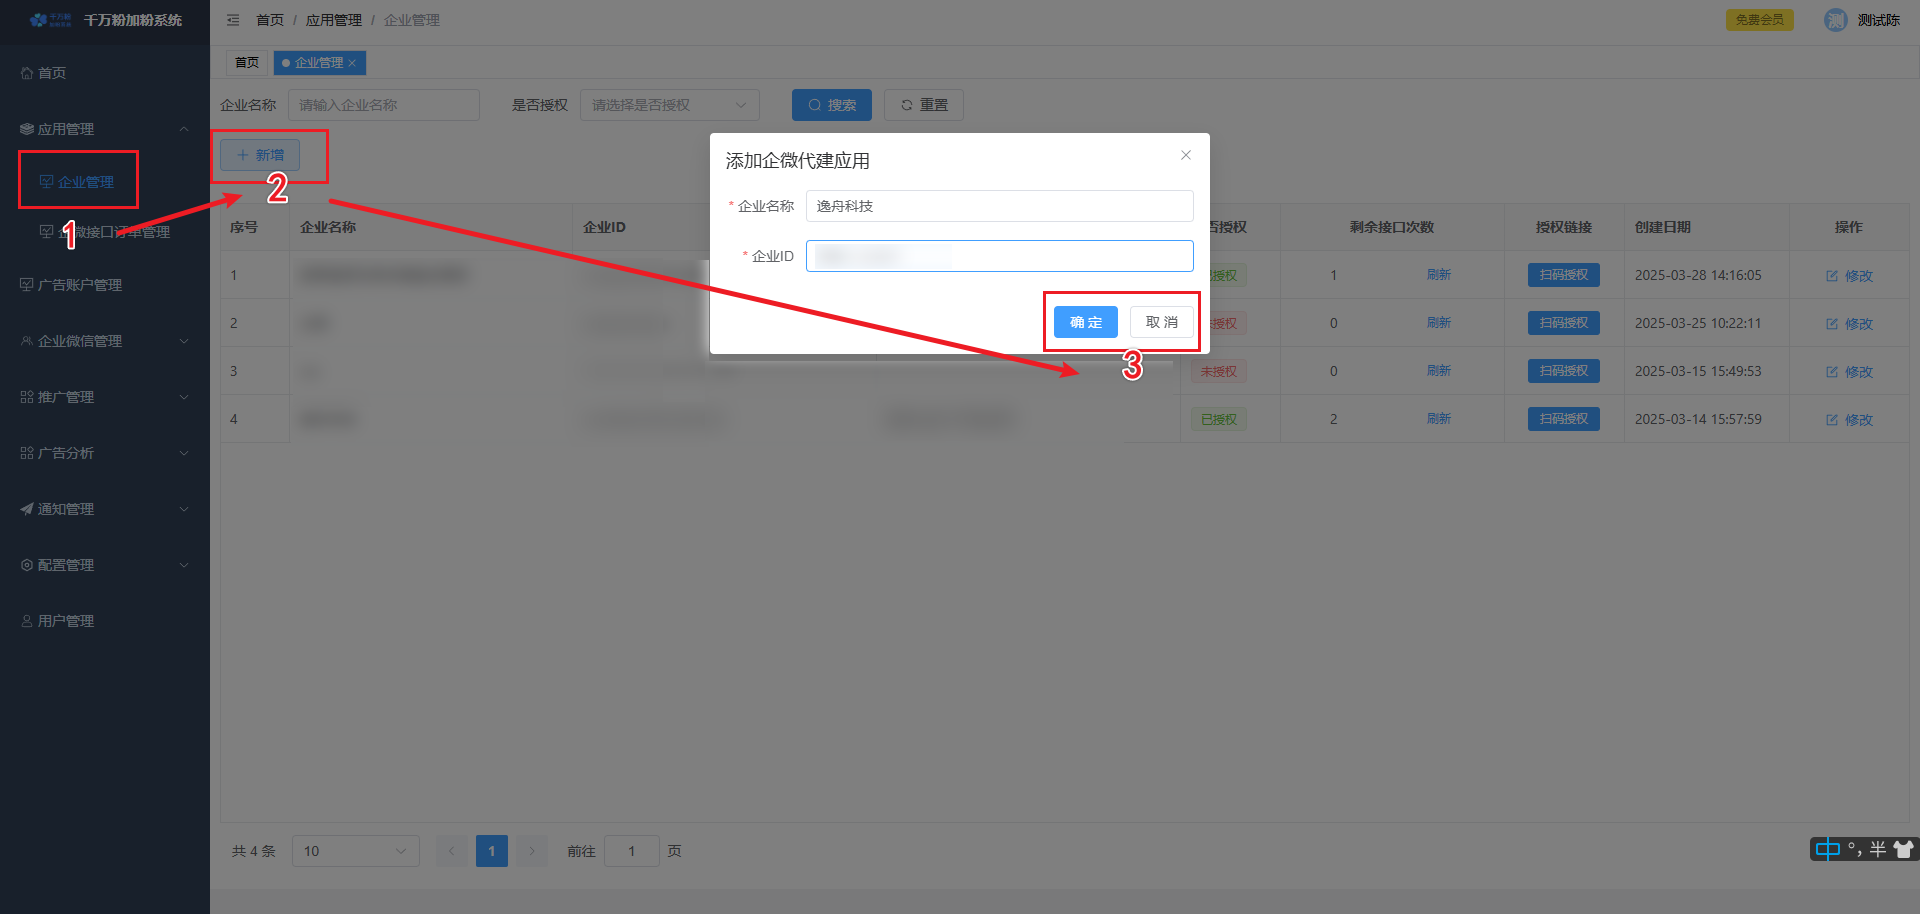Screen dimensions: 1920x914
Task: Click 扫码授权 button in row 4
Action: coord(1563,419)
